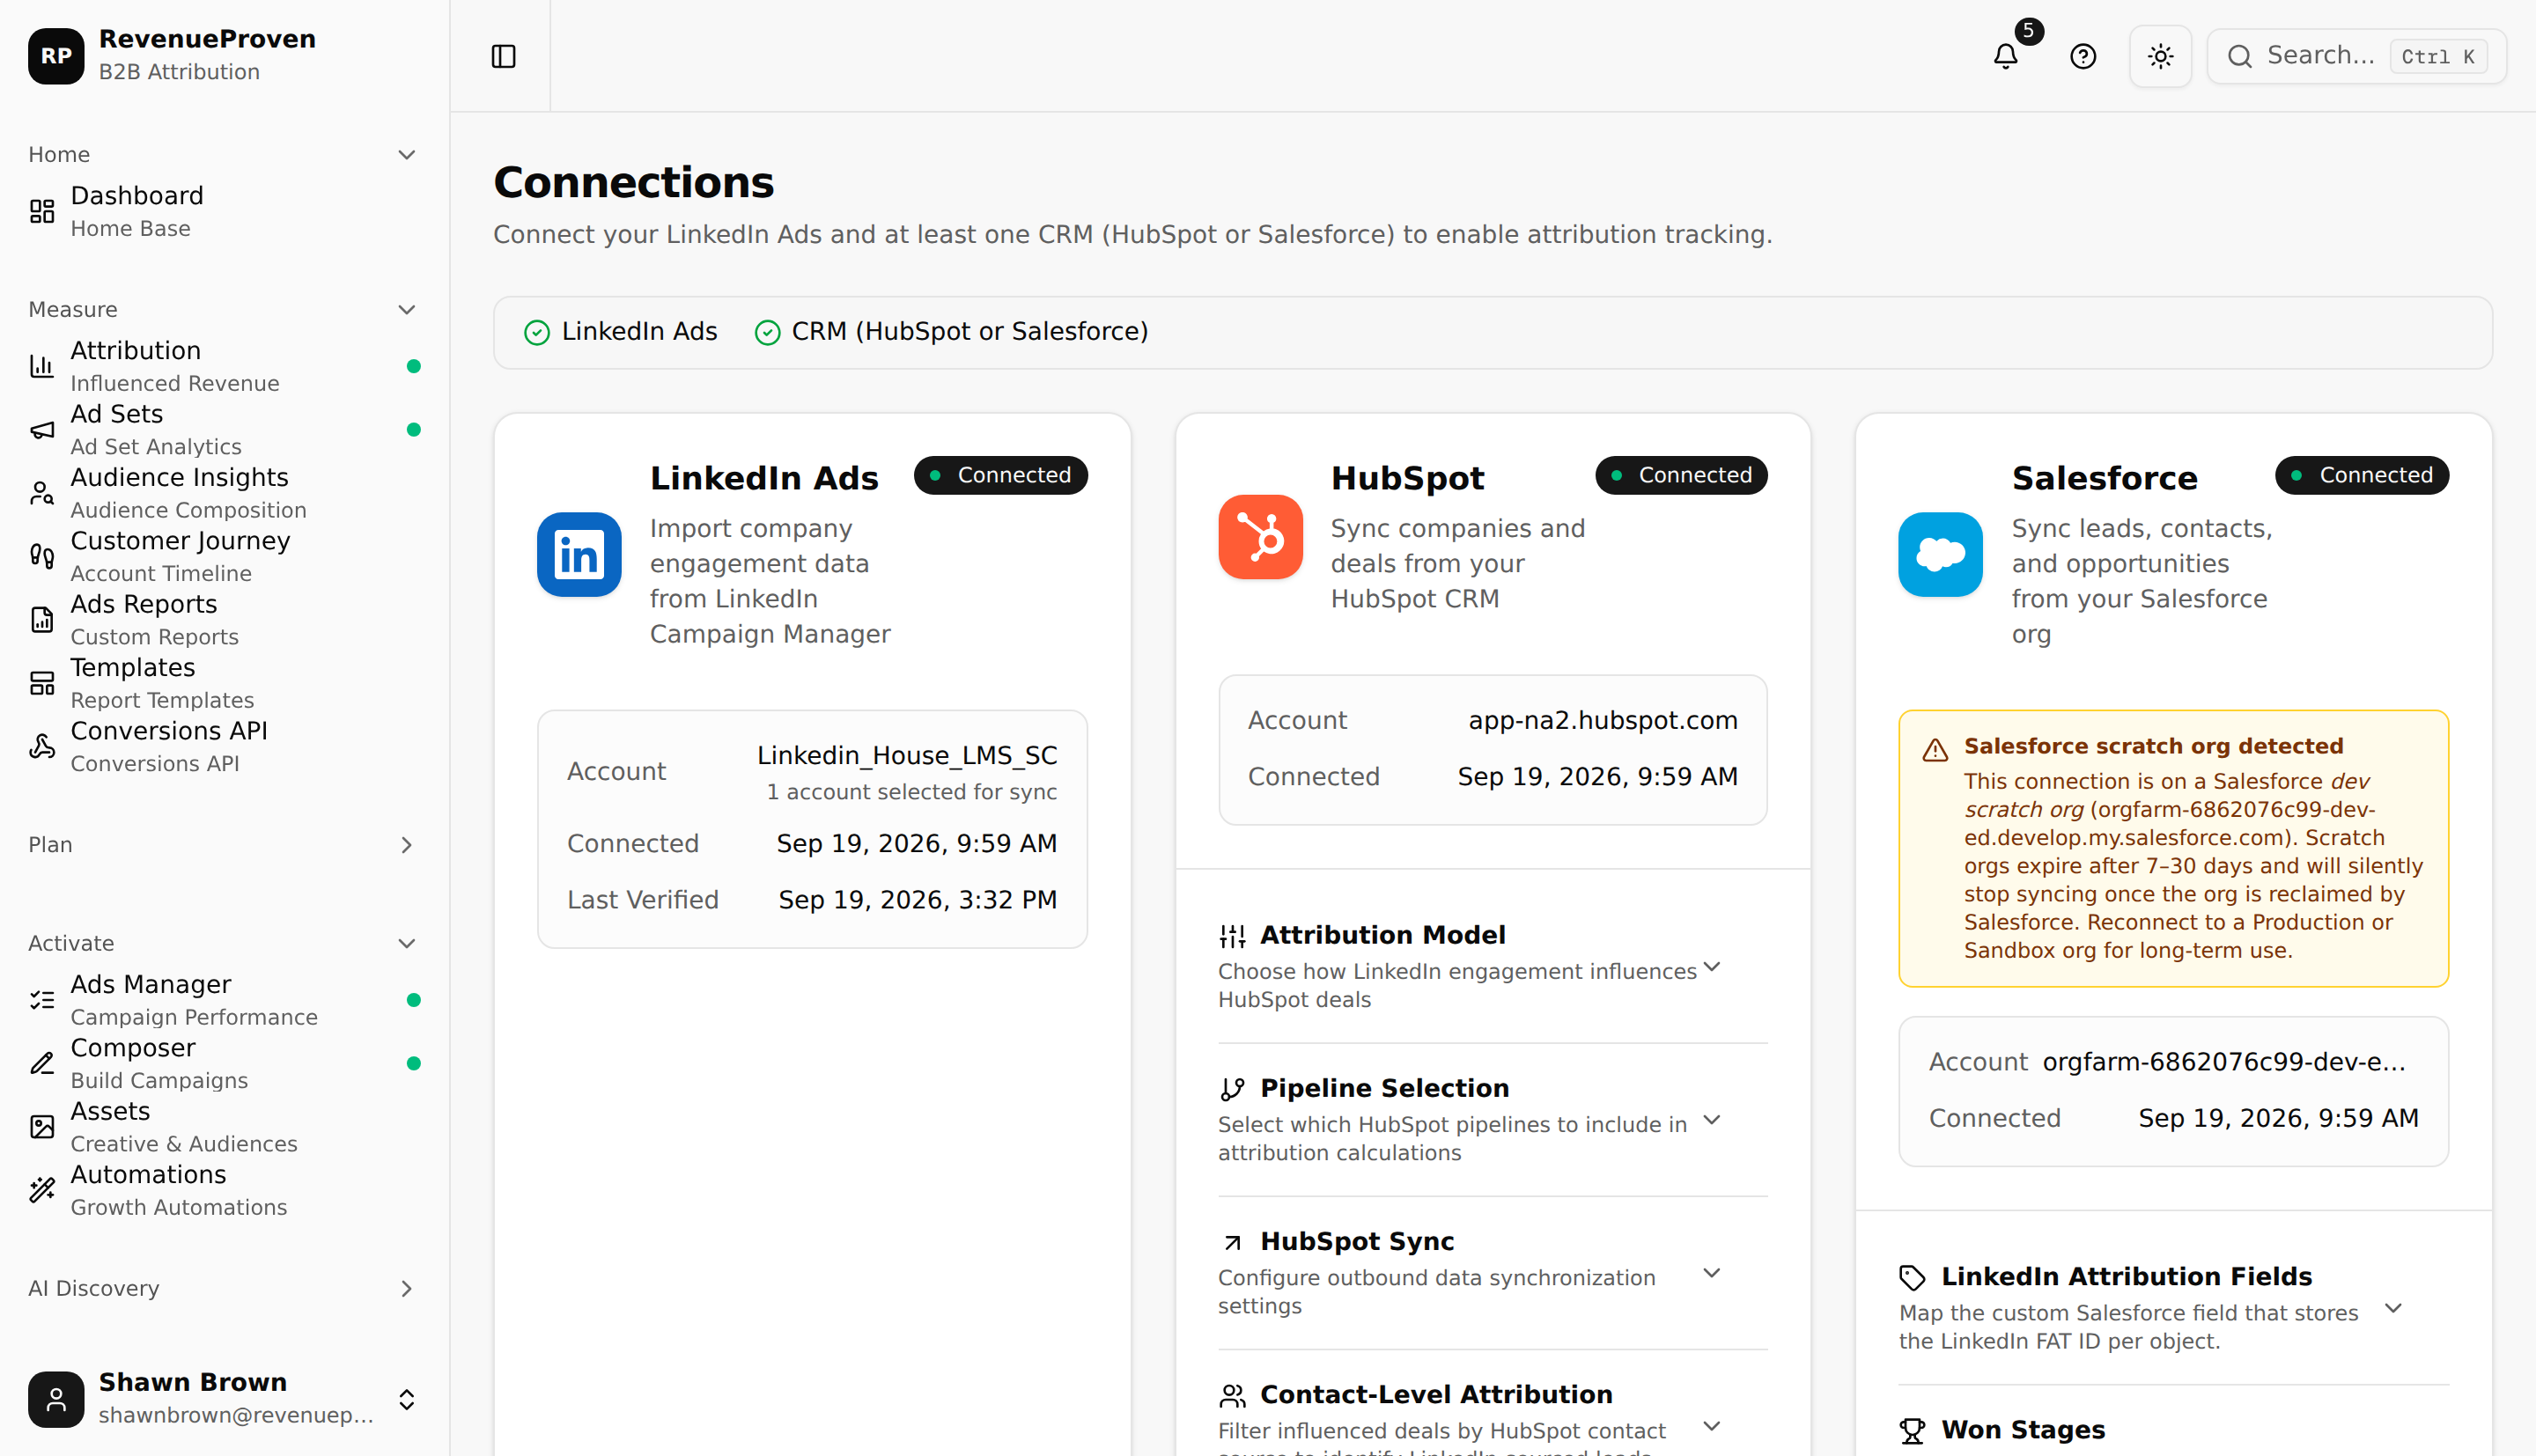Select Linkedin_House_LMS_SC account name
This screenshot has height=1456, width=2536.
pyautogui.click(x=907, y=756)
